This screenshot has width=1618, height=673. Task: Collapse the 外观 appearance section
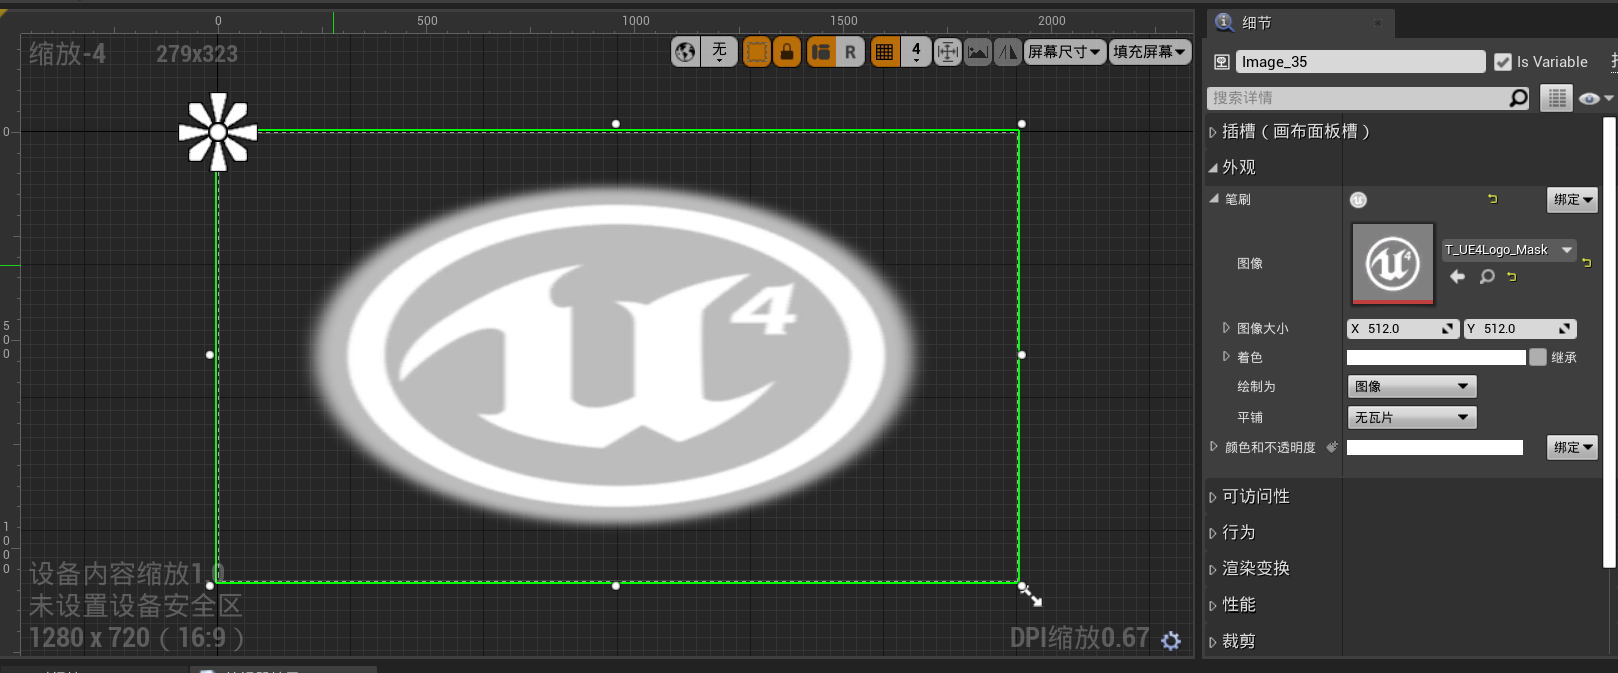pos(1213,168)
